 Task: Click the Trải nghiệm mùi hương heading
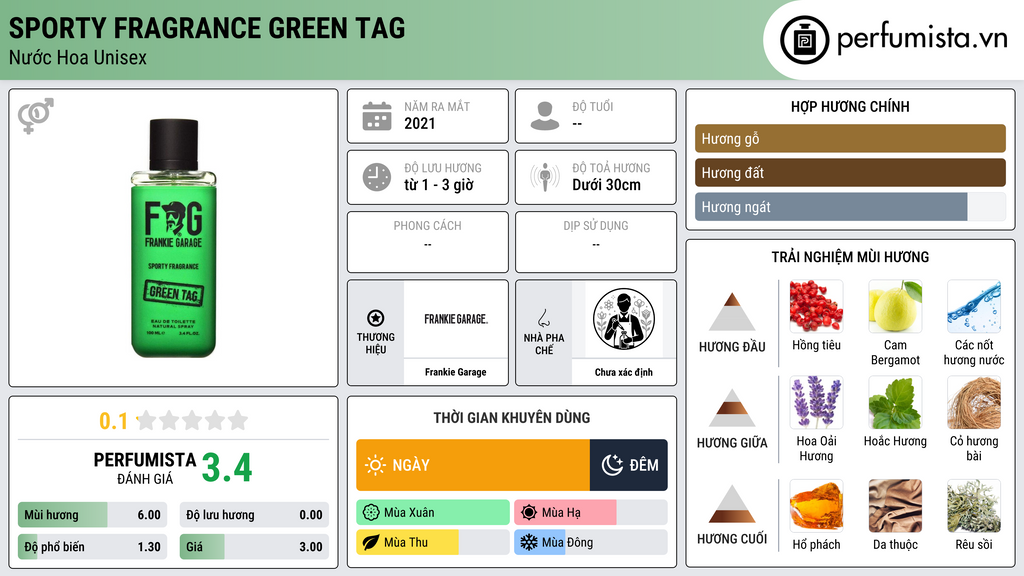pyautogui.click(x=850, y=257)
